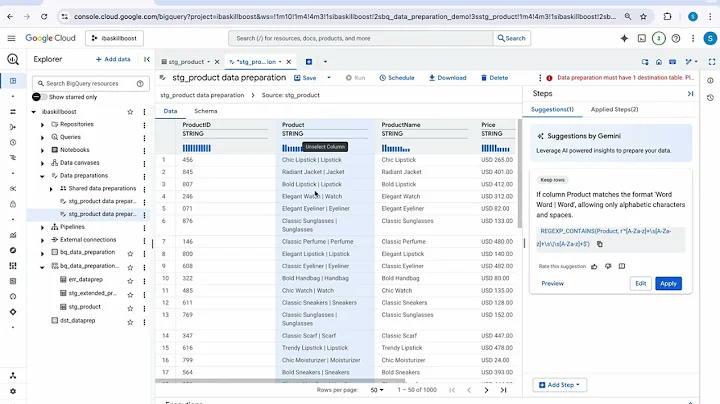Copy the REGEXP_CONTAINS expression
Screen dimensions: 720x404
[x=600, y=244]
